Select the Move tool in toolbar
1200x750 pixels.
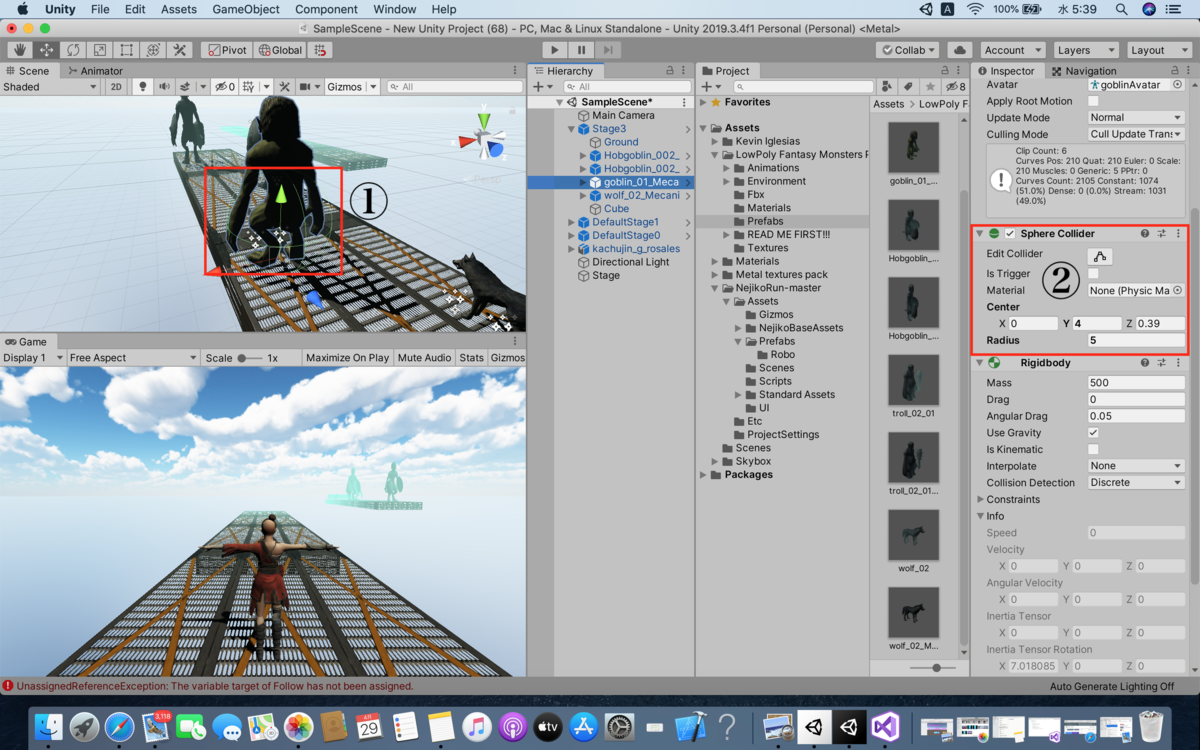(46, 50)
